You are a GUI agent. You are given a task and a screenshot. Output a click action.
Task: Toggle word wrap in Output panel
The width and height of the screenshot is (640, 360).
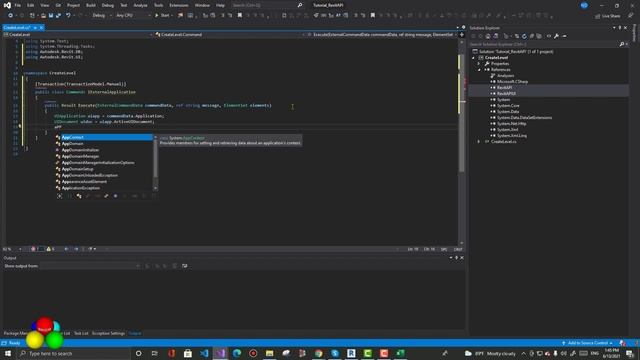click(184, 266)
